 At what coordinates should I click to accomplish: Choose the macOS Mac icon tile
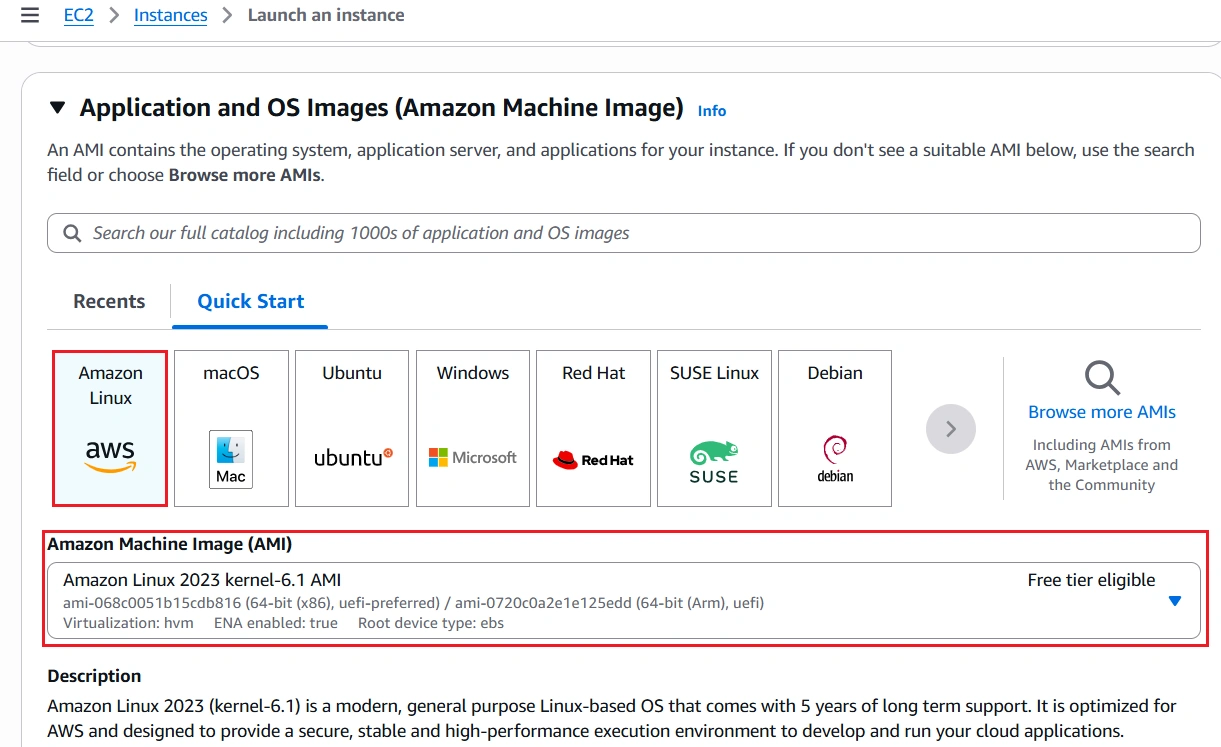[x=231, y=428]
